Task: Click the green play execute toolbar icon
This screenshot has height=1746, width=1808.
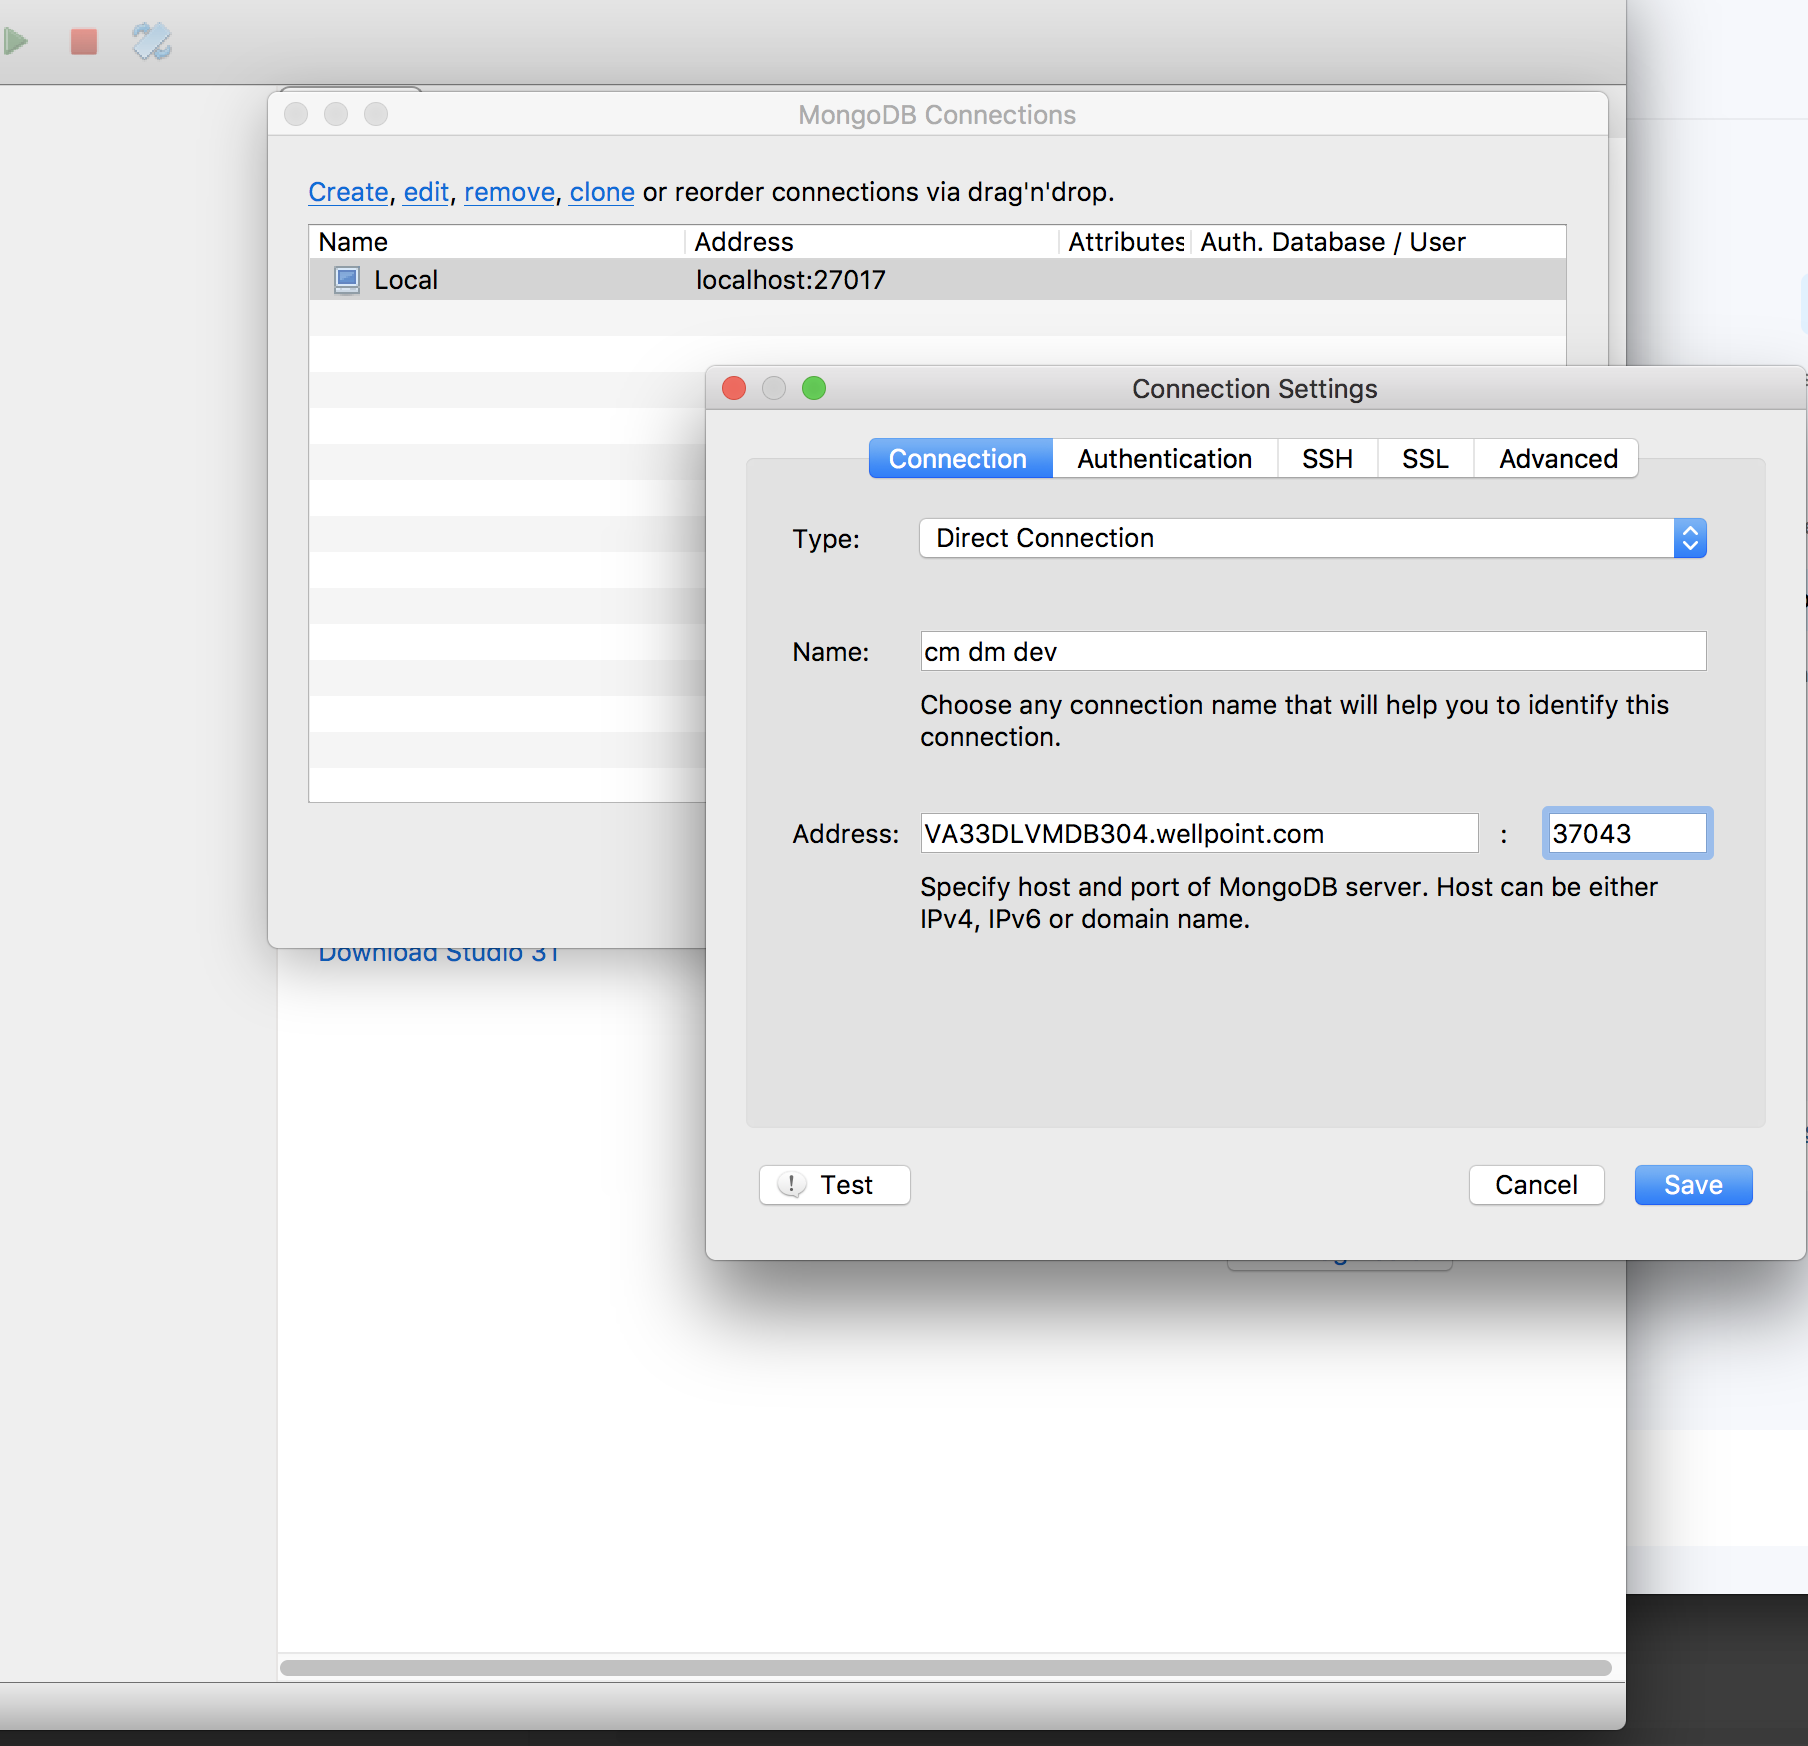Action: (x=15, y=41)
